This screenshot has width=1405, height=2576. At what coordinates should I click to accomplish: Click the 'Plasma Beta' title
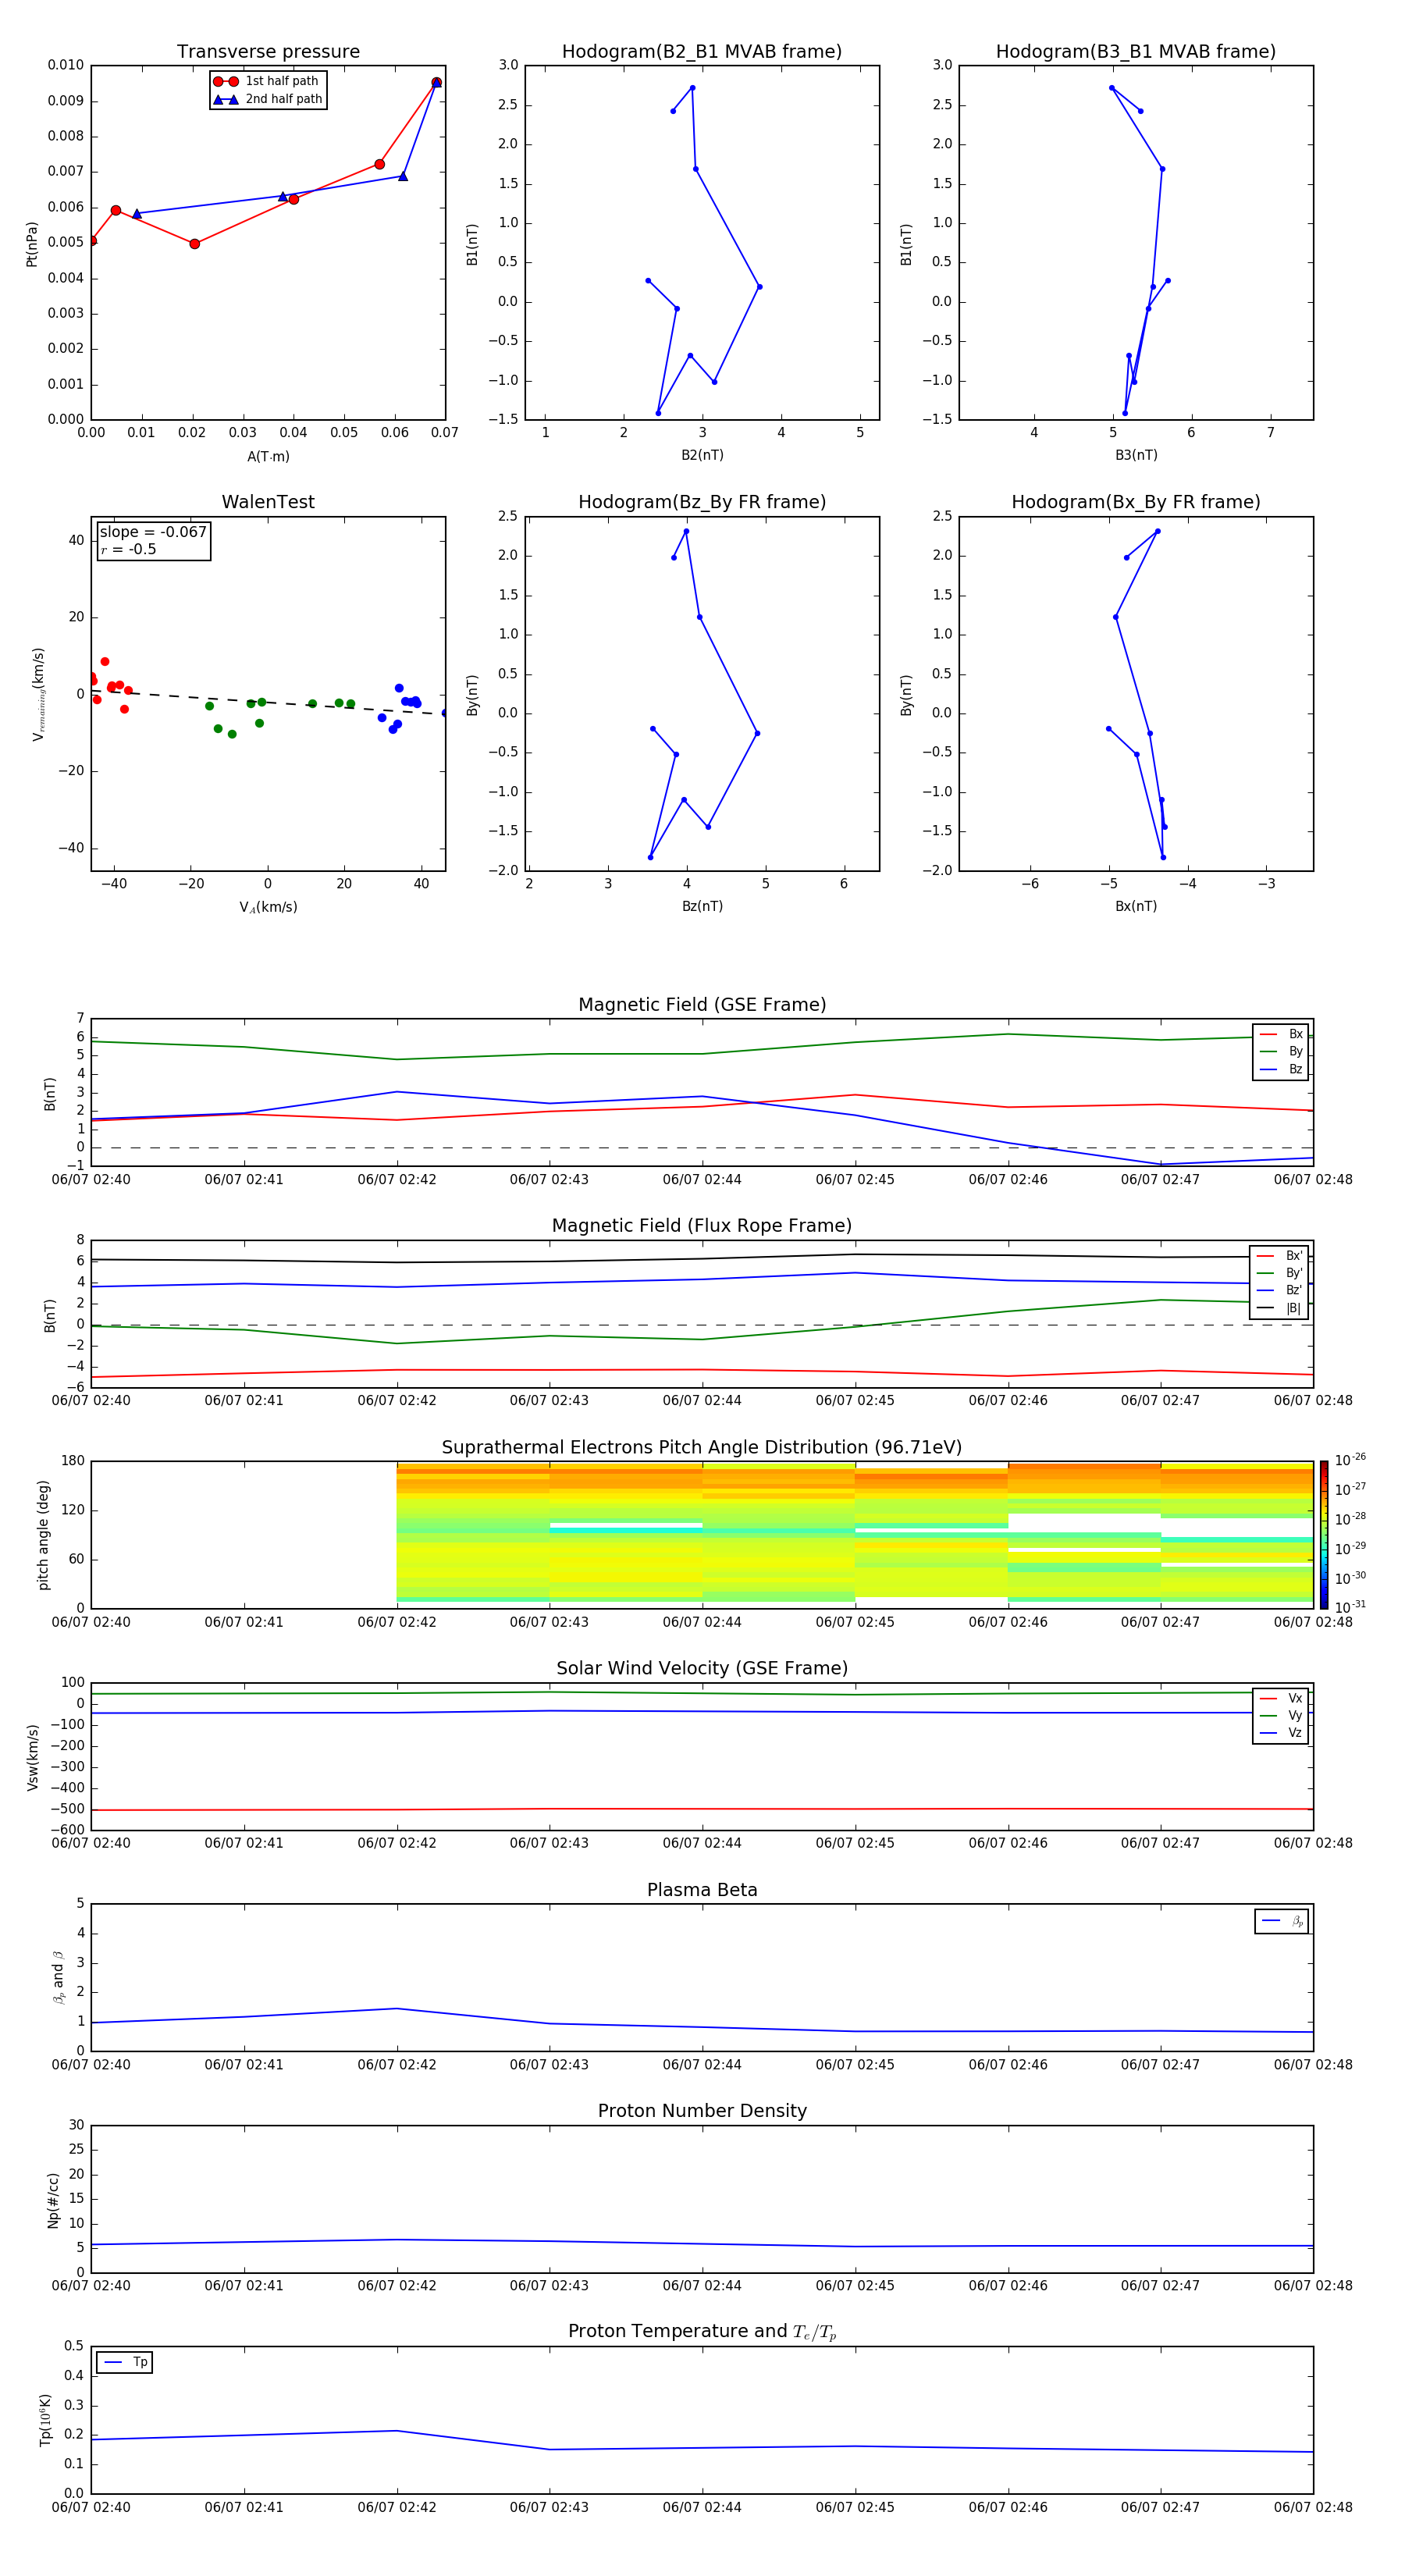click(702, 1891)
